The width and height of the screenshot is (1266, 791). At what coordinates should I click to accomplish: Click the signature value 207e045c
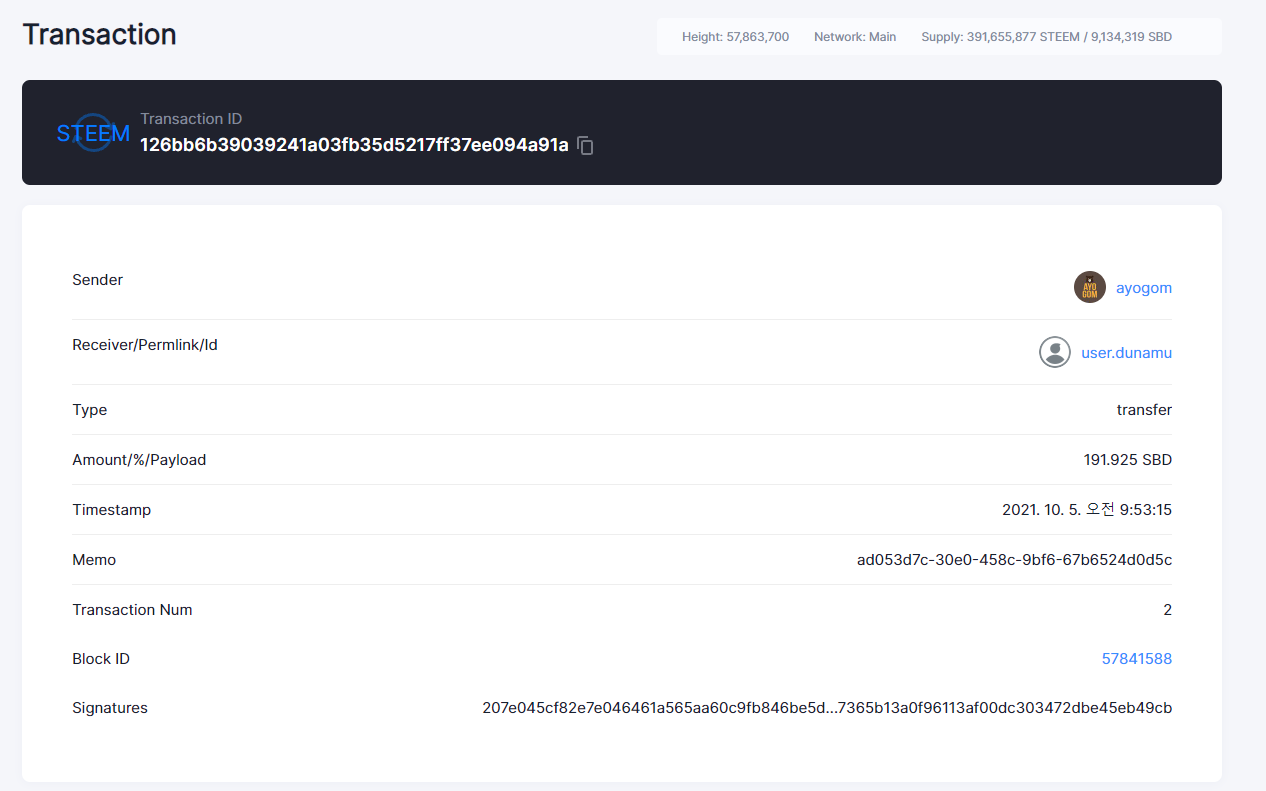(x=827, y=708)
